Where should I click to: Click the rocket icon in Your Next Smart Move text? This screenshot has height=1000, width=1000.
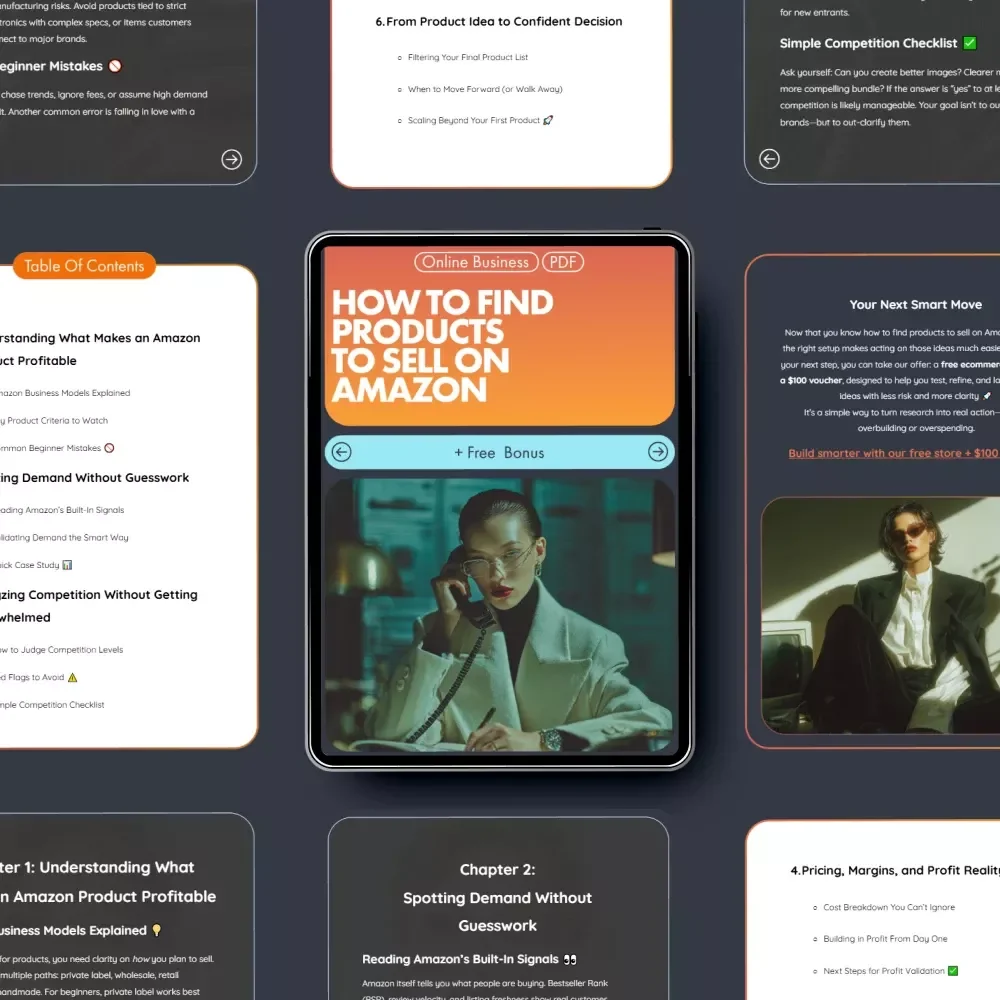click(987, 396)
